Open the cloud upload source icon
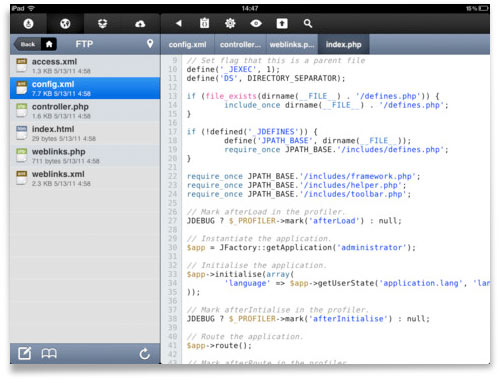The image size is (499, 379). click(x=140, y=24)
